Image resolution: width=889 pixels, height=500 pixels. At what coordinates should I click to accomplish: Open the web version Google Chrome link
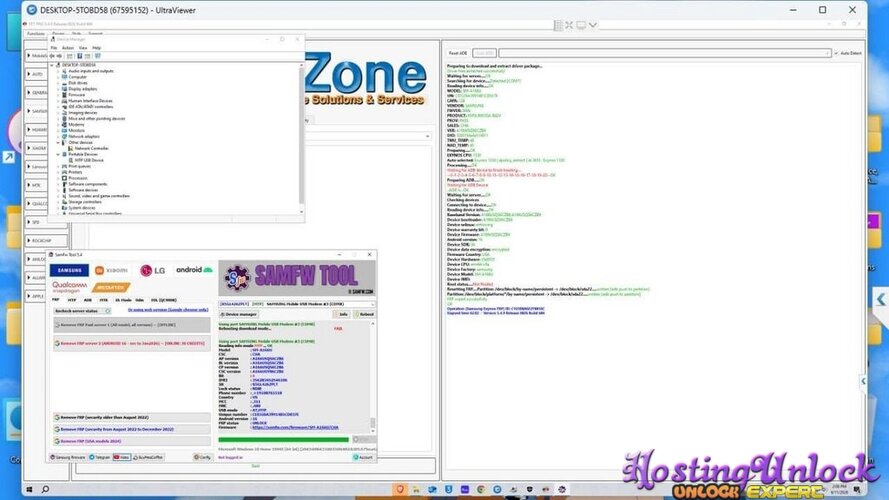pyautogui.click(x=168, y=310)
